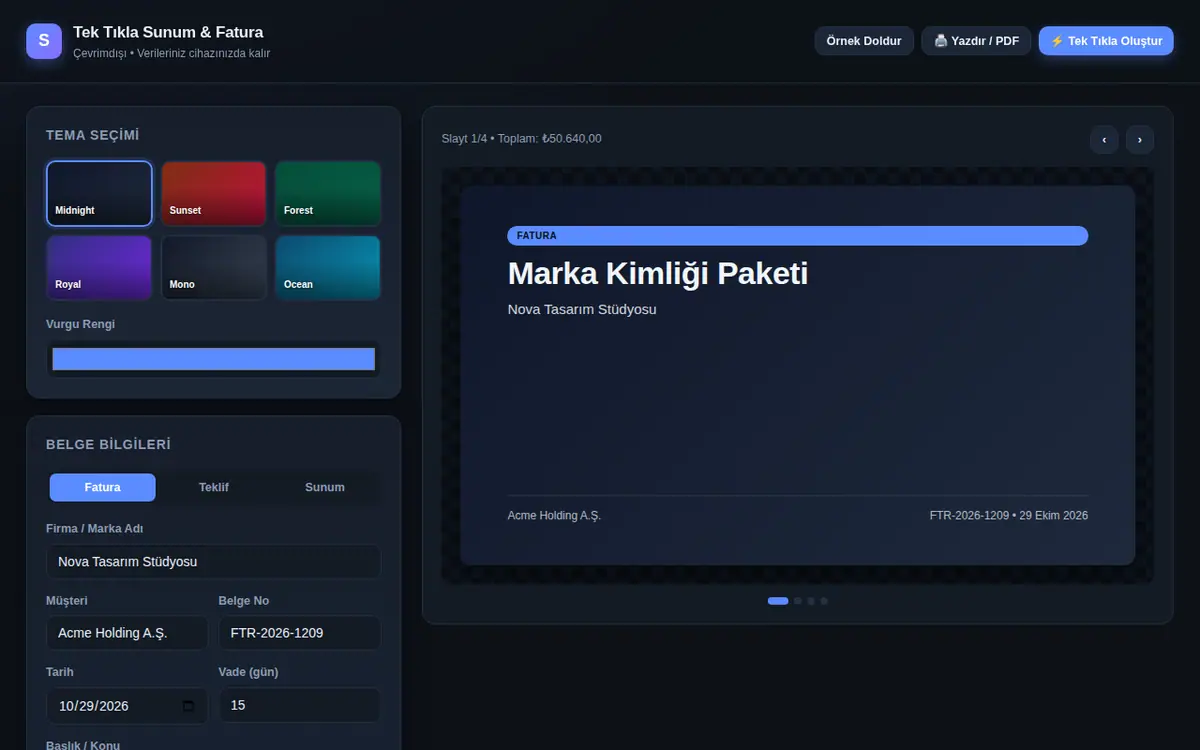
Task: Pick the Royal theme
Action: [99, 268]
